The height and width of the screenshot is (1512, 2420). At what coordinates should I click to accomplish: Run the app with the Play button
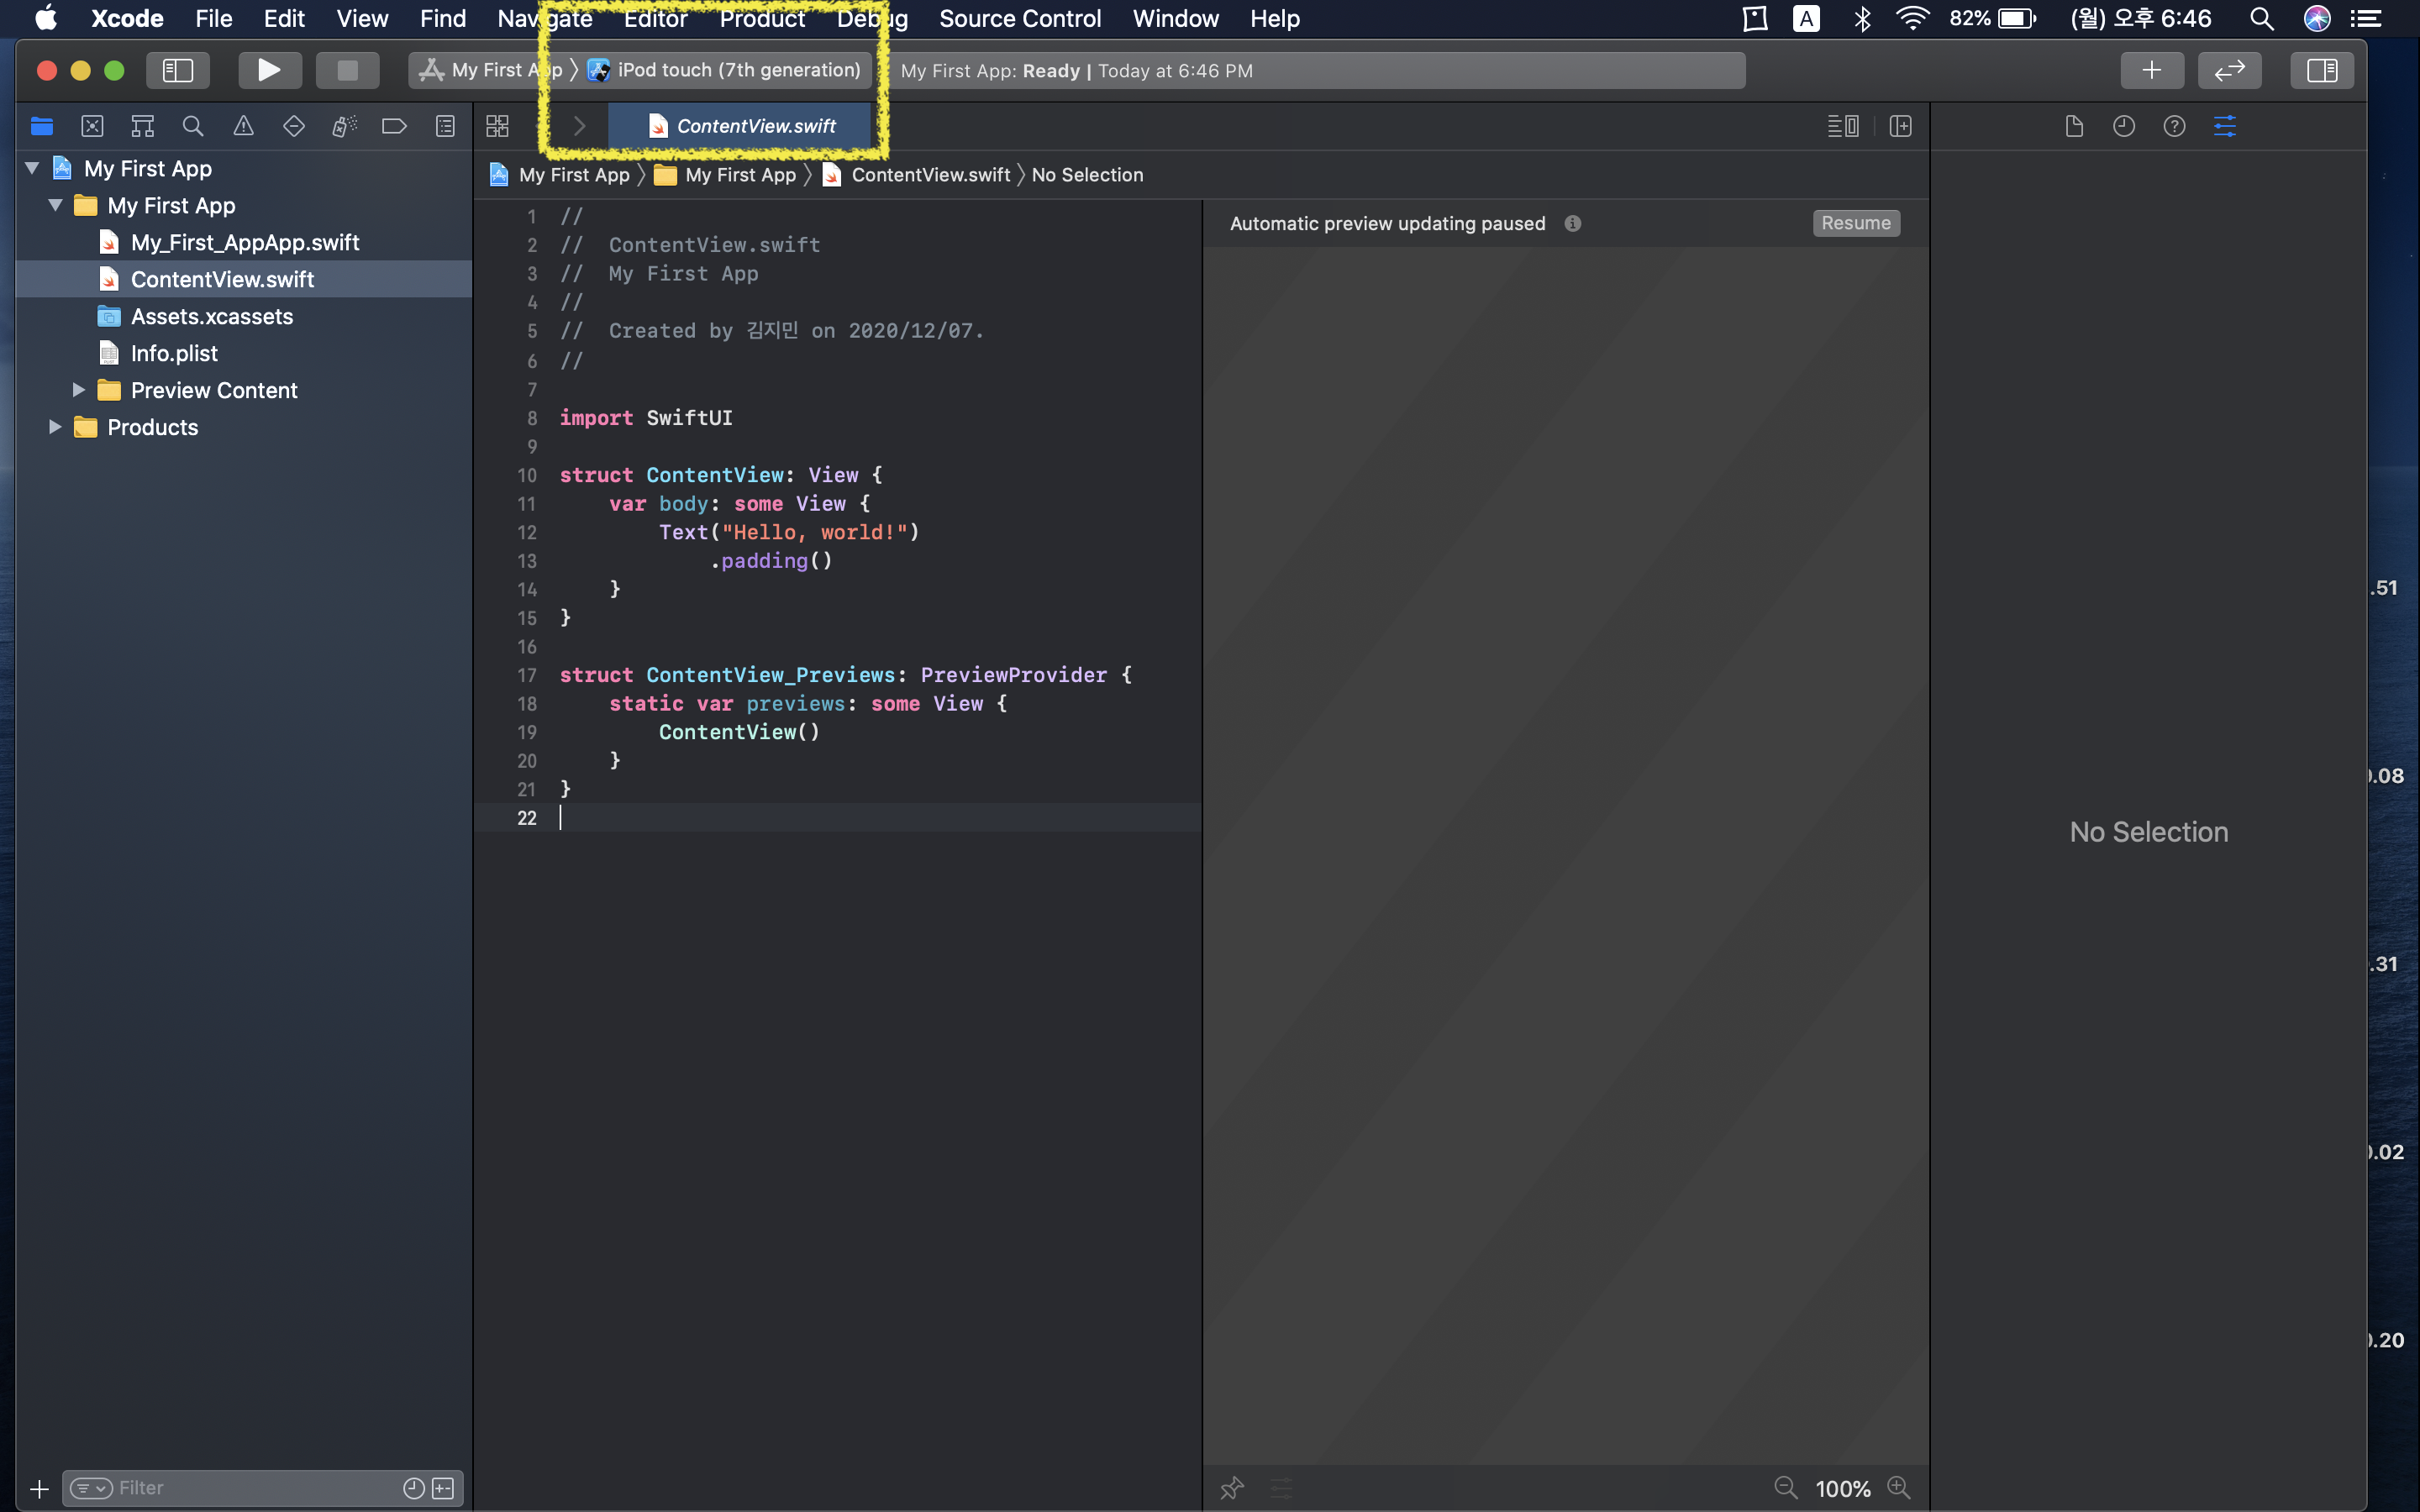point(268,70)
